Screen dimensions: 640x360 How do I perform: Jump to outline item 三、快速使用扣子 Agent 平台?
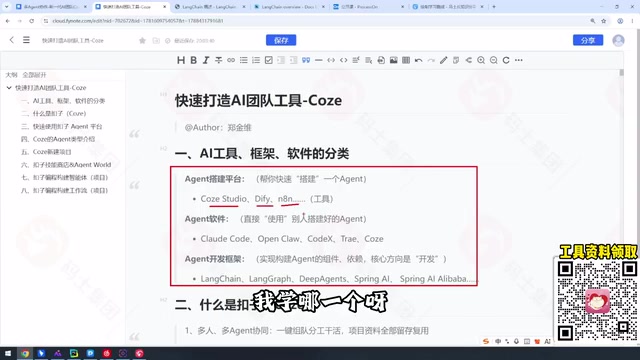click(x=62, y=127)
